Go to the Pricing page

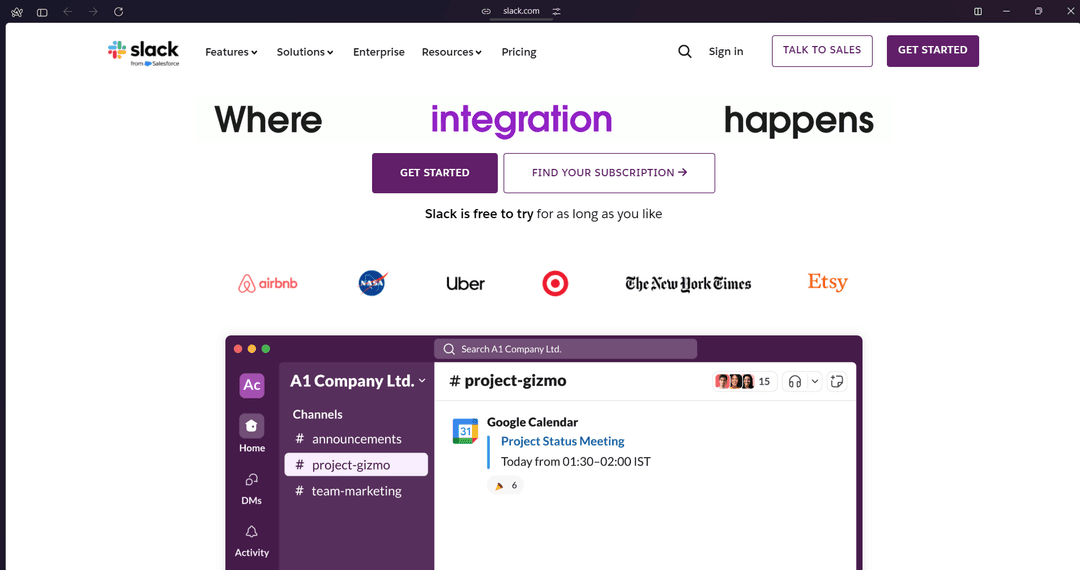click(519, 52)
